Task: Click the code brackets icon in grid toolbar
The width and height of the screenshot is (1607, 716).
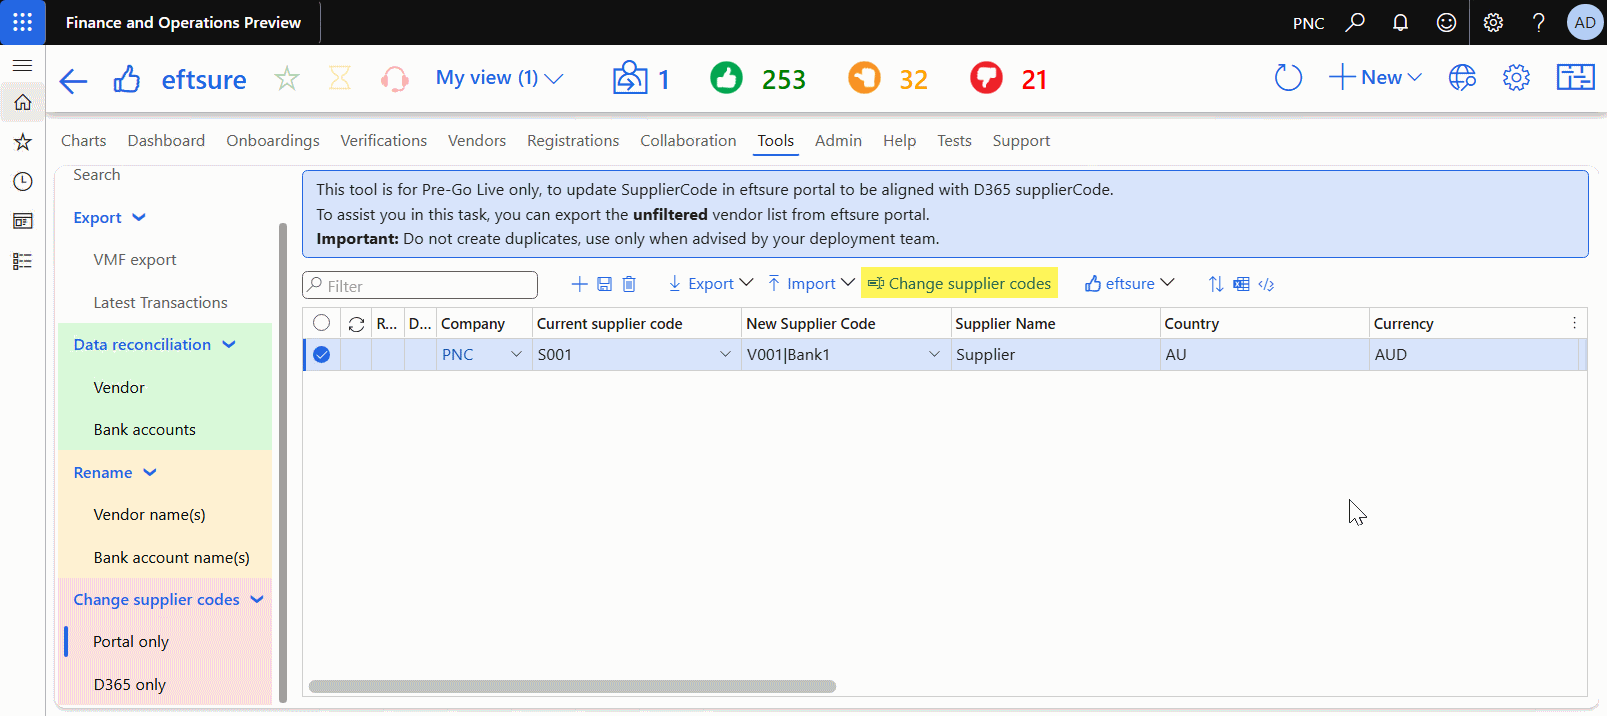Action: pos(1266,284)
